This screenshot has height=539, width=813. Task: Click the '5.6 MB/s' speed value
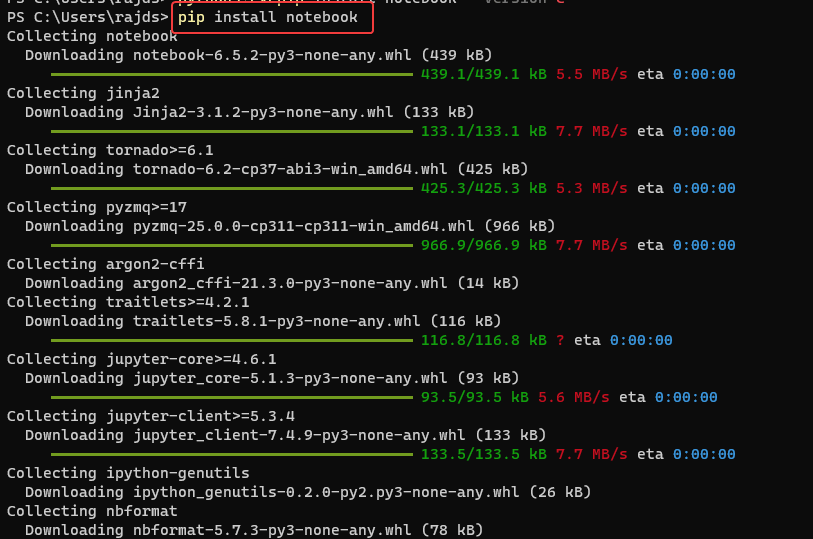[x=573, y=397]
